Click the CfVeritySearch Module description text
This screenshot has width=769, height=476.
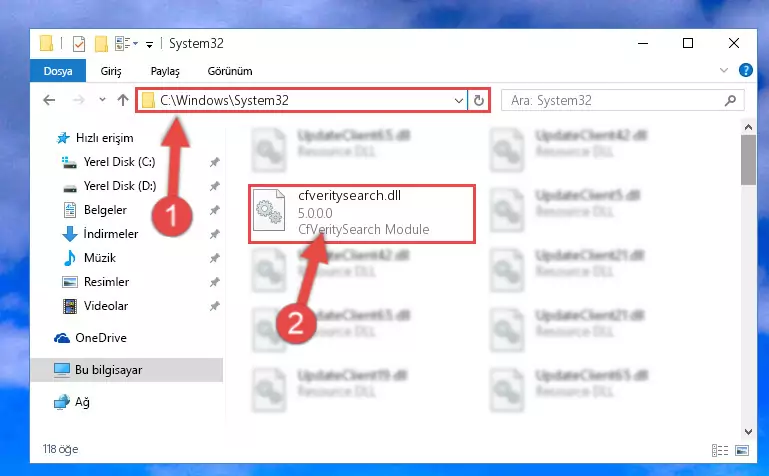pos(363,229)
